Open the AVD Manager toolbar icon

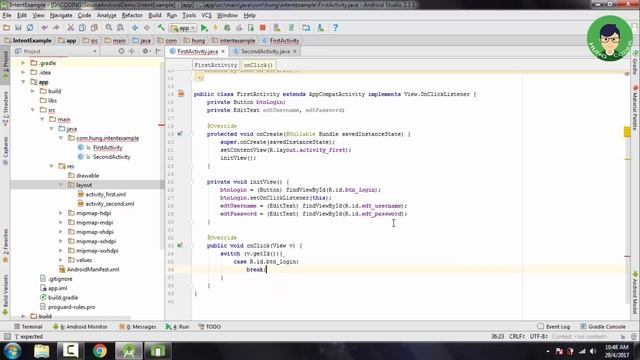point(277,28)
